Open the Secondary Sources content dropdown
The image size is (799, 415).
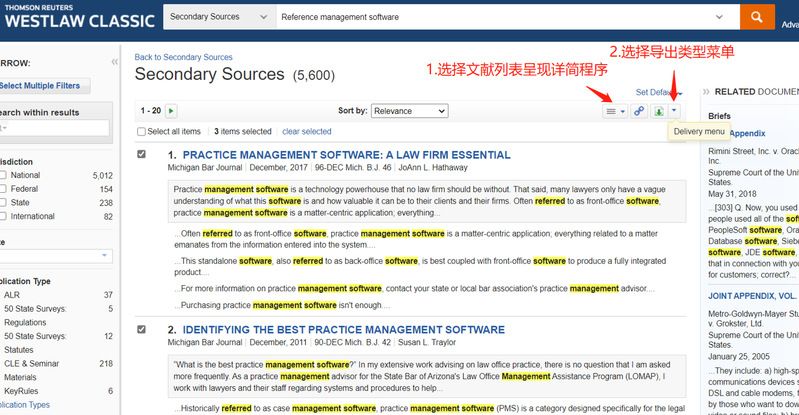pyautogui.click(x=216, y=17)
